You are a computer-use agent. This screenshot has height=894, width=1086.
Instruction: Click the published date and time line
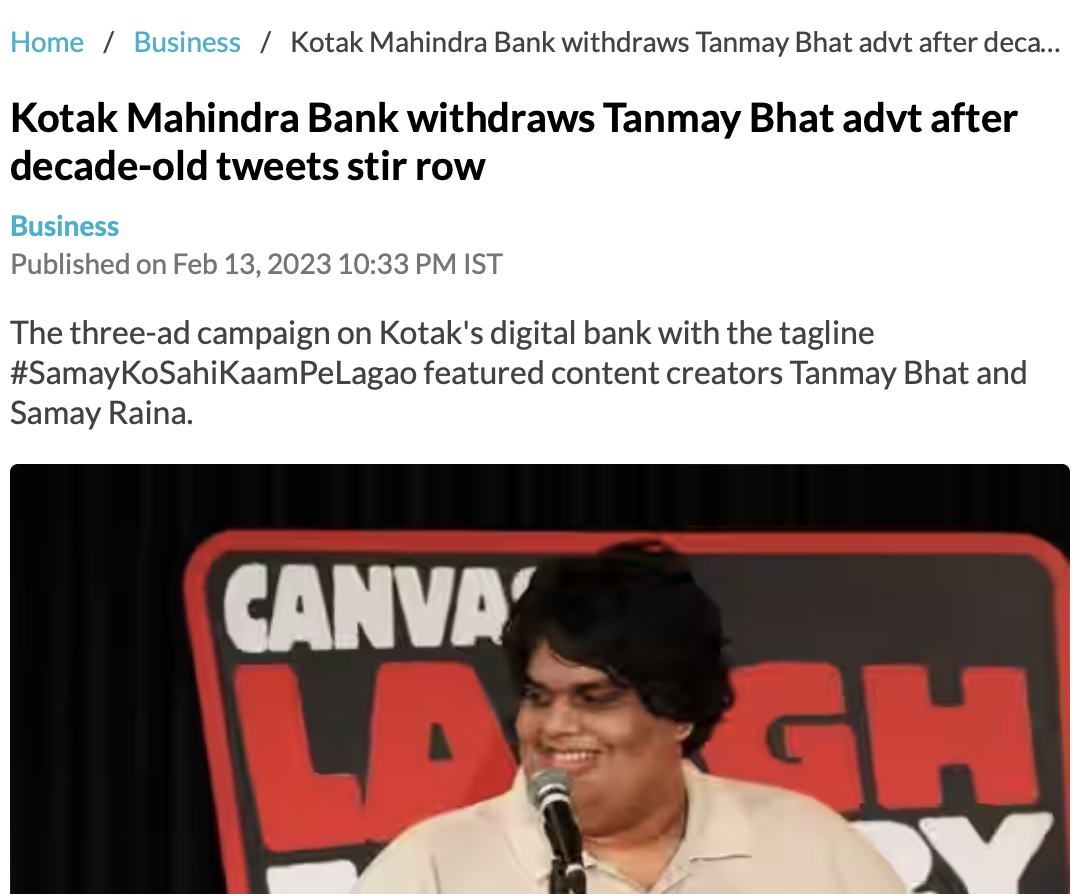256,264
